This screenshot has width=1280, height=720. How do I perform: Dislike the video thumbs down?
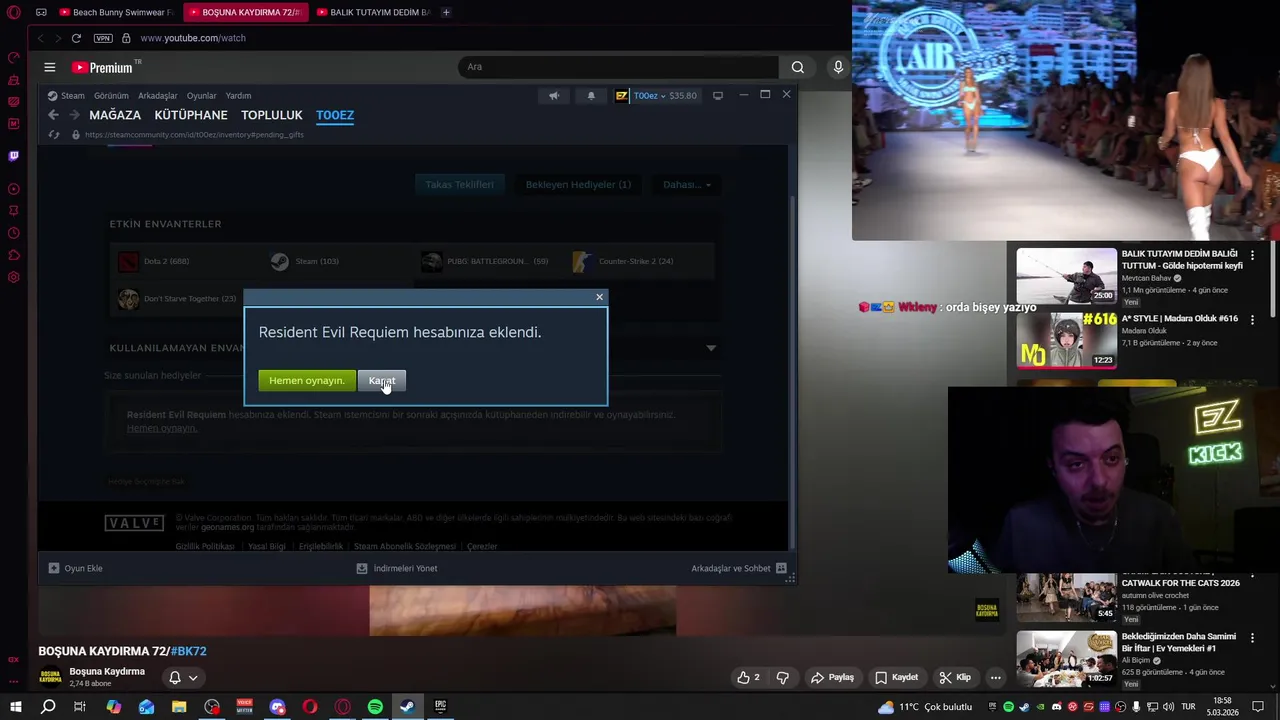783,677
